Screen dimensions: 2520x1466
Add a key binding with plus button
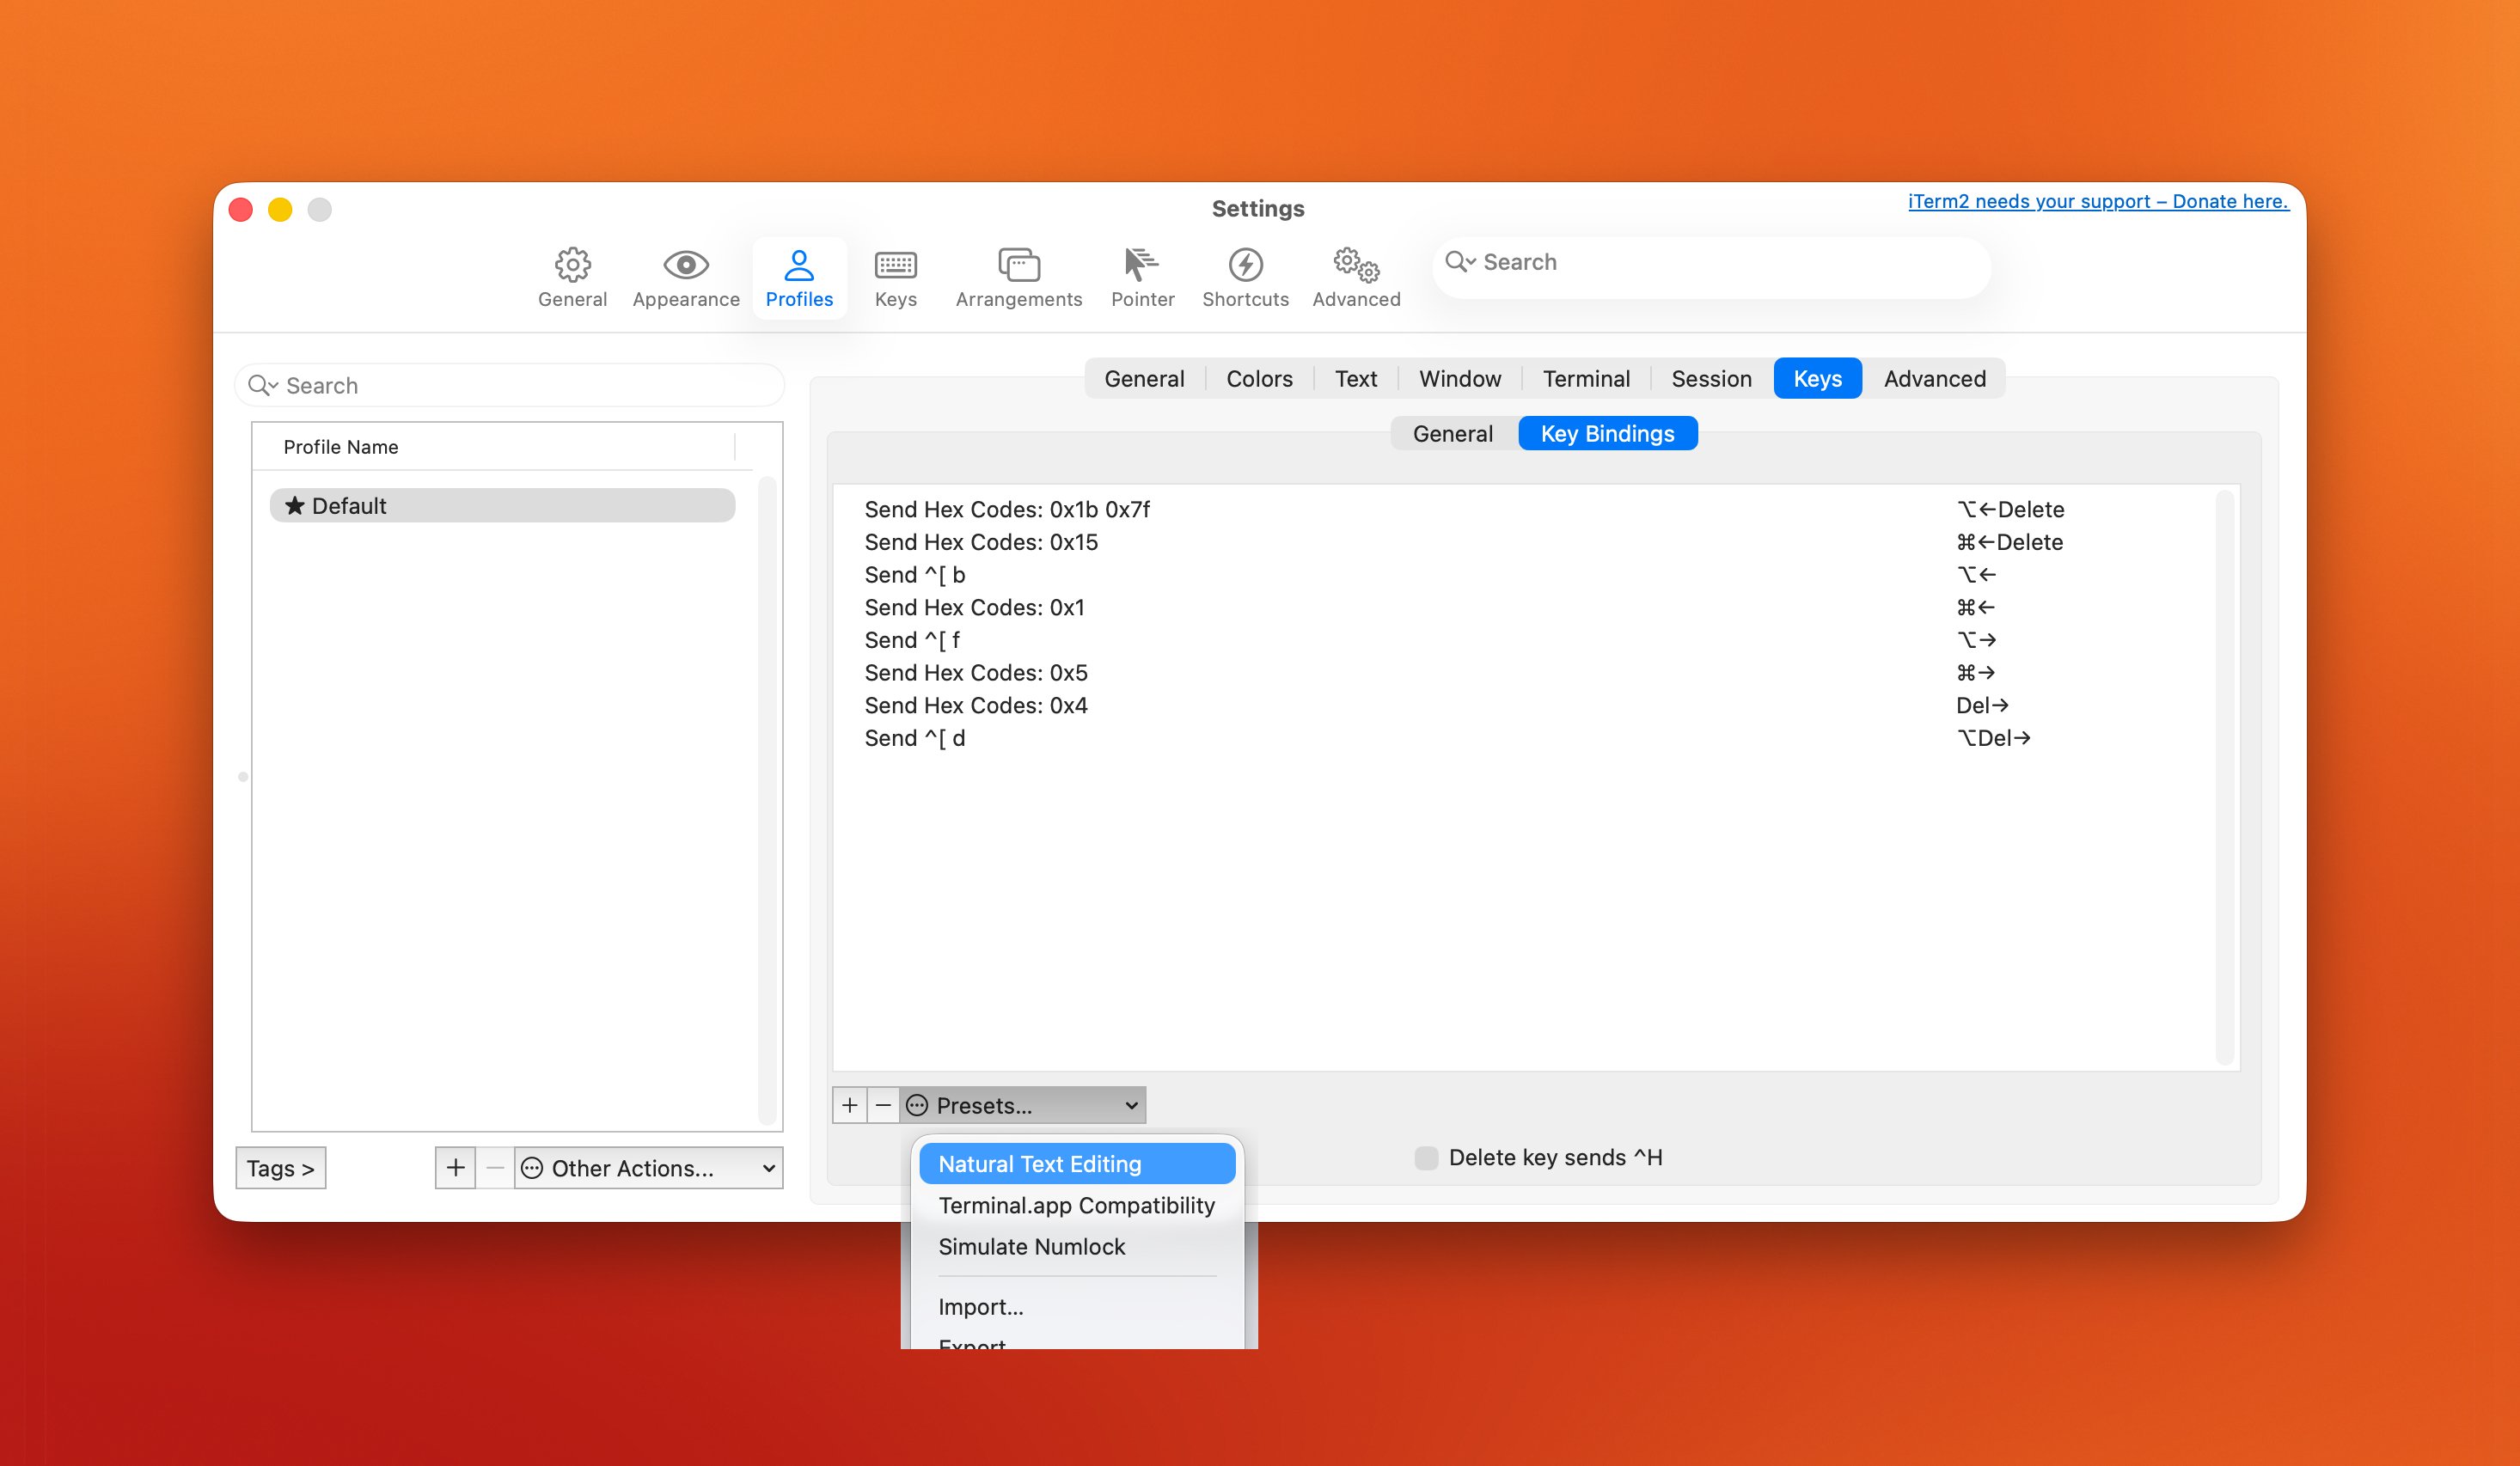[x=849, y=1105]
